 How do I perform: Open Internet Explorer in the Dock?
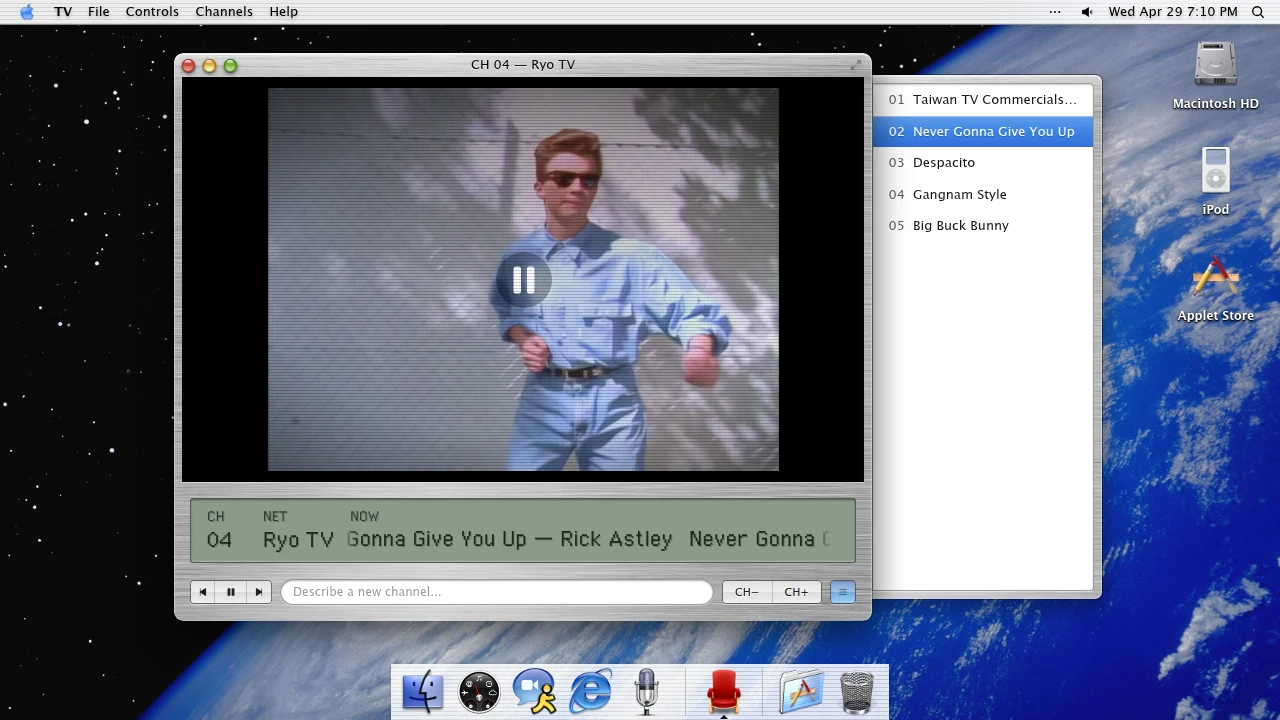(x=591, y=692)
